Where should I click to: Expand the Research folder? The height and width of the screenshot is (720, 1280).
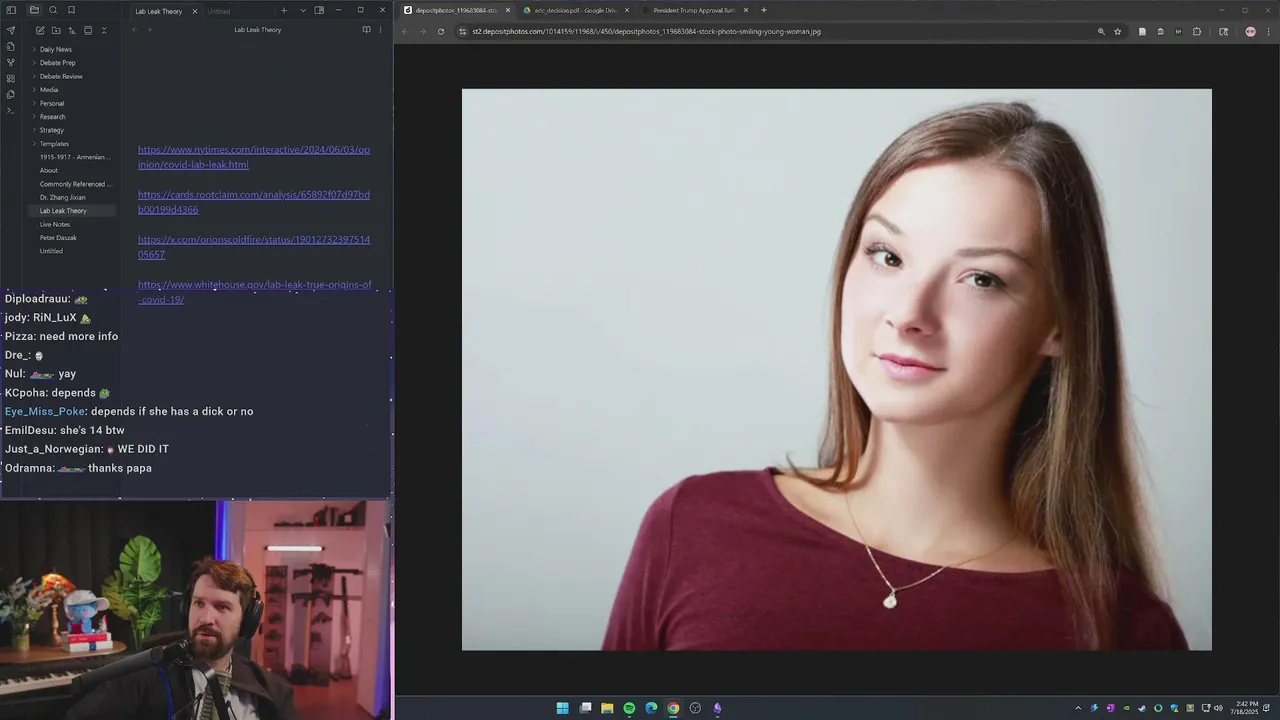(x=52, y=117)
